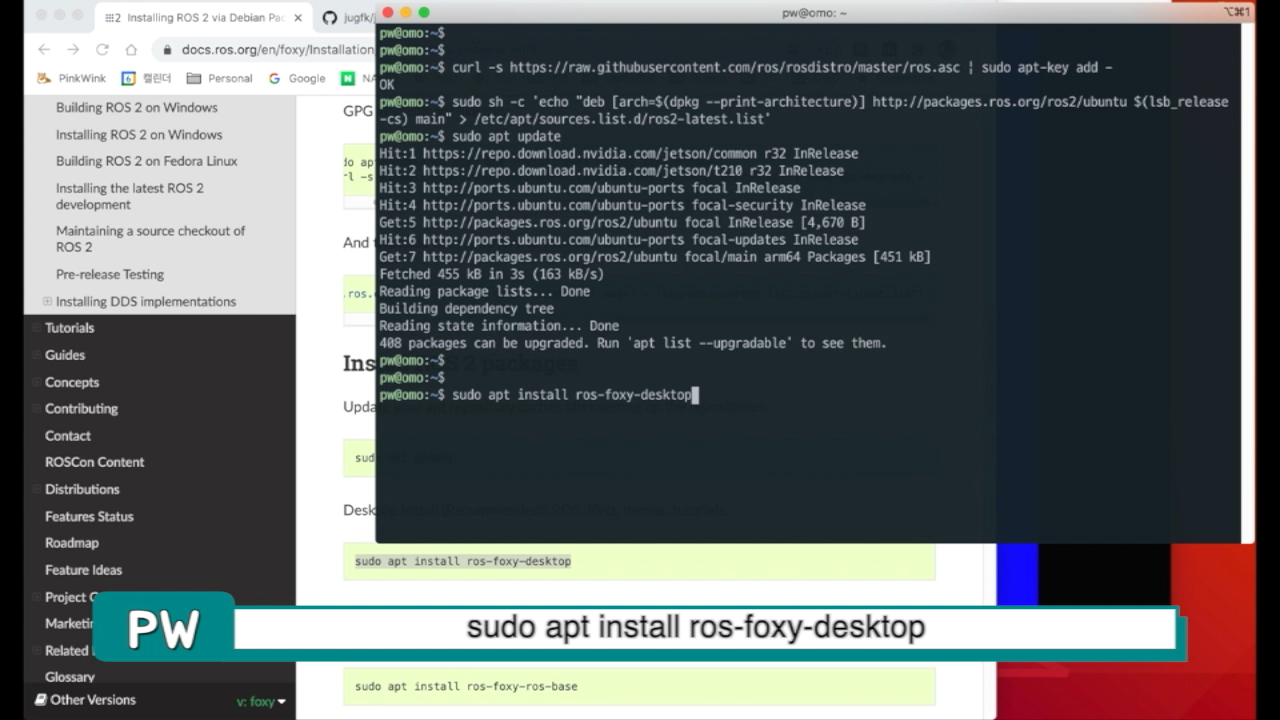Open the green N Naver bookmark
Screen dimensions: 1280x720
pyautogui.click(x=347, y=78)
